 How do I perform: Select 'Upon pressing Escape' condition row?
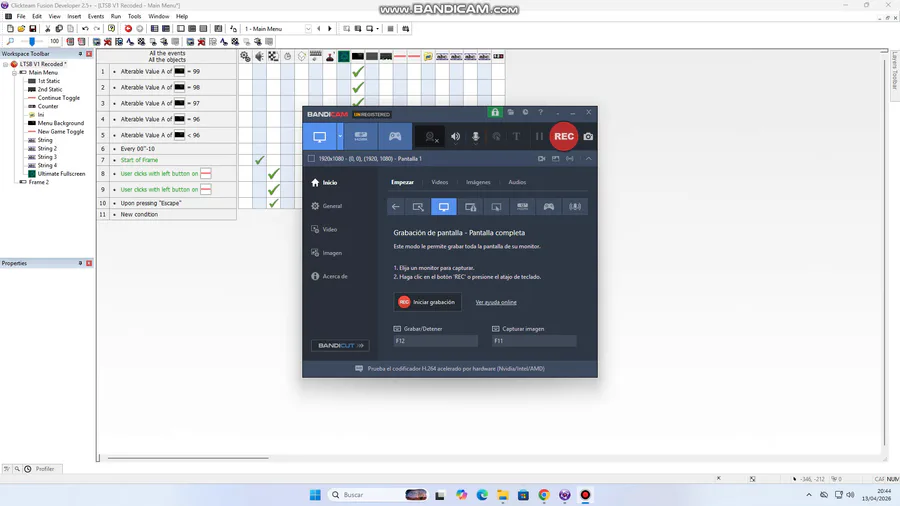click(x=173, y=203)
